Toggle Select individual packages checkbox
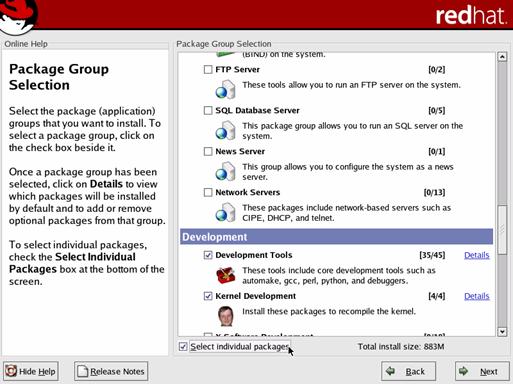This screenshot has height=384, width=513. 183,347
